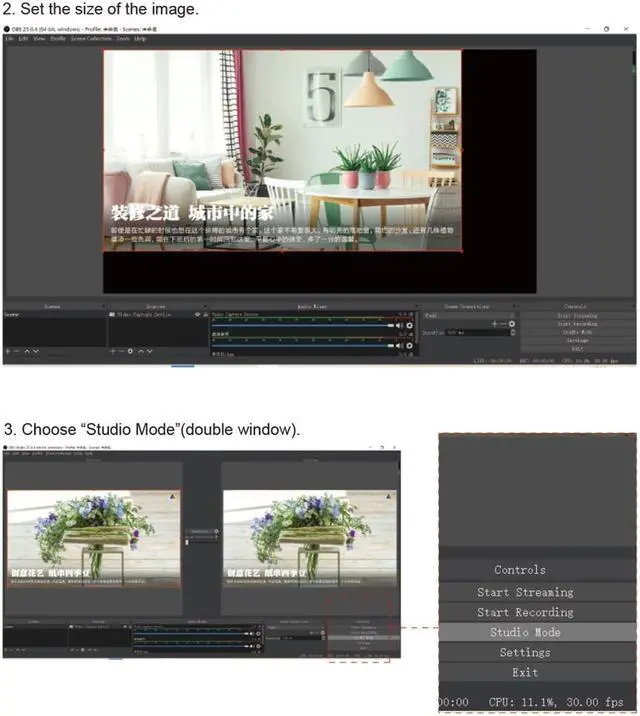The image size is (640, 716).
Task: Move scene down arrow in upper window's Scenes panel
Action: pyautogui.click(x=37, y=351)
